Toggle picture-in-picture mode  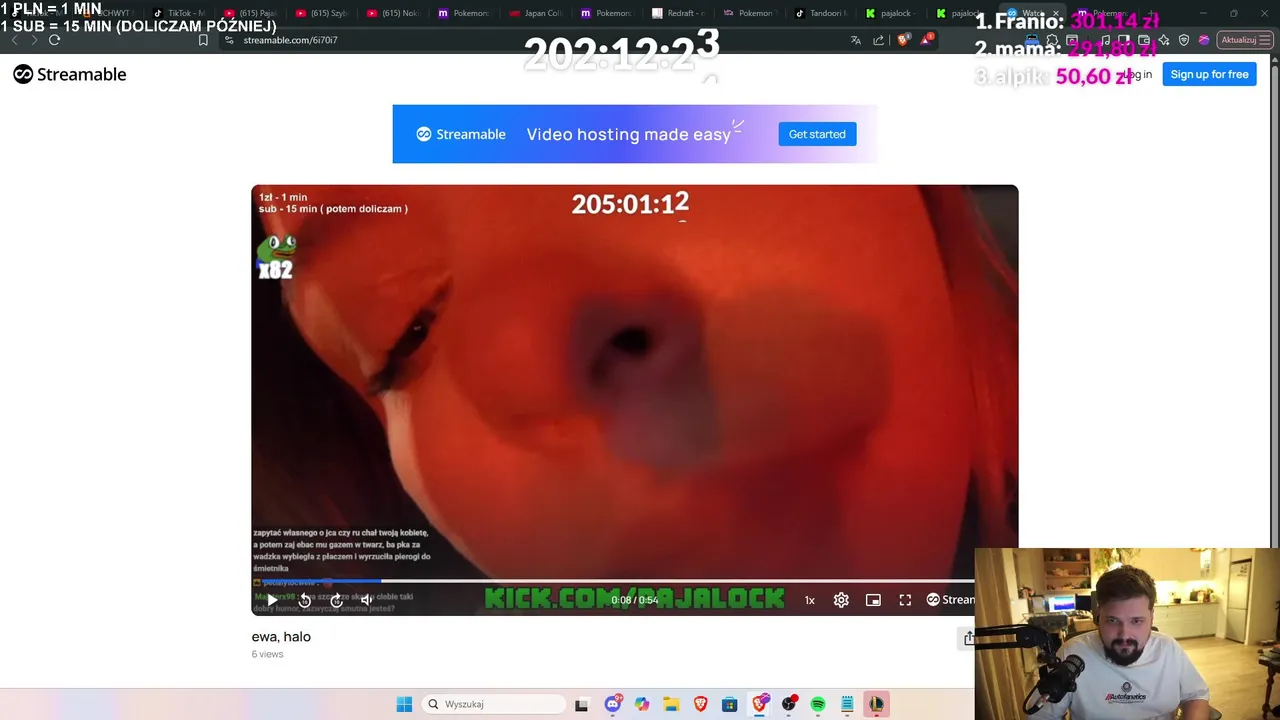[873, 600]
